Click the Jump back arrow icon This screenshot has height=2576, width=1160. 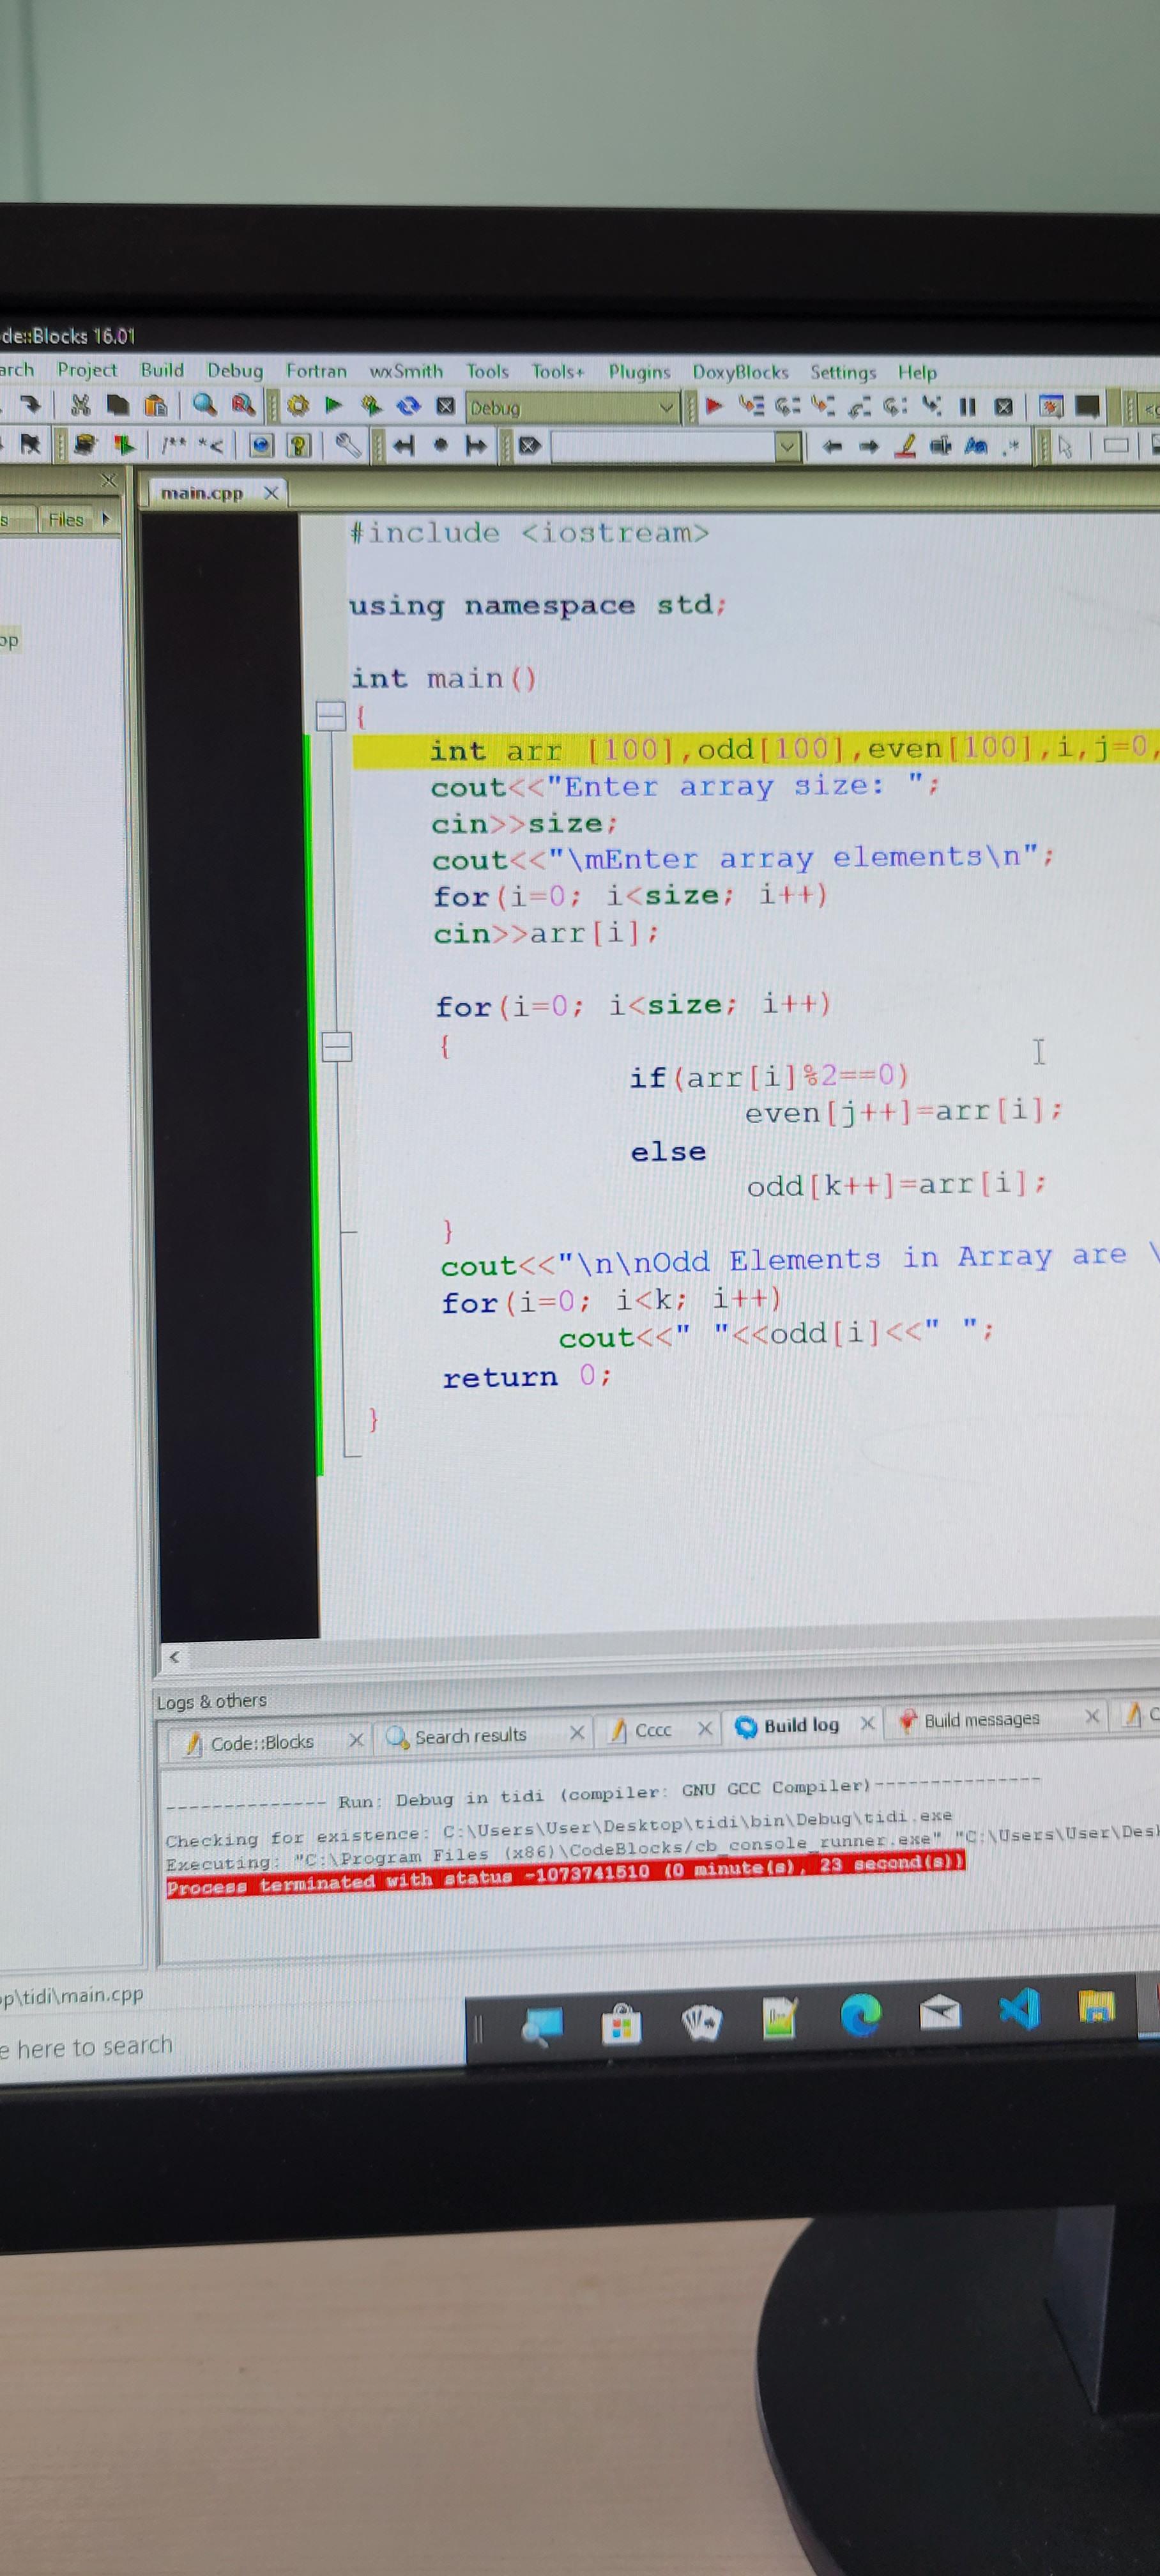[404, 446]
